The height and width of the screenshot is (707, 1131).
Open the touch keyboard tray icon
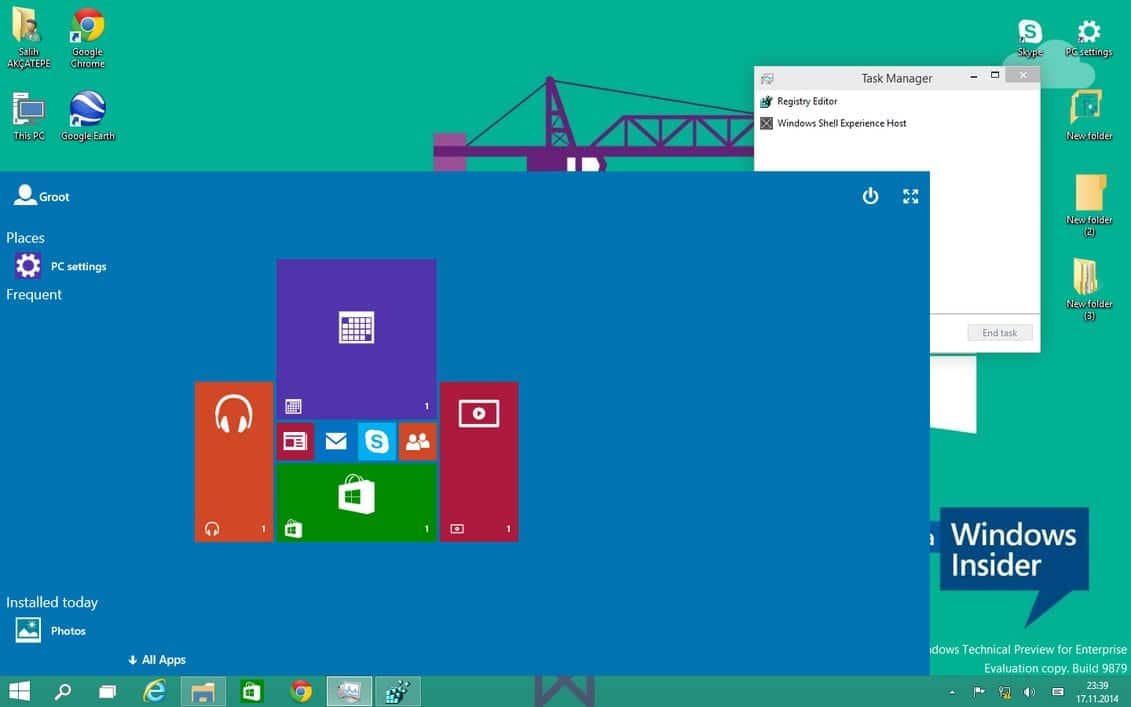pos(1058,692)
